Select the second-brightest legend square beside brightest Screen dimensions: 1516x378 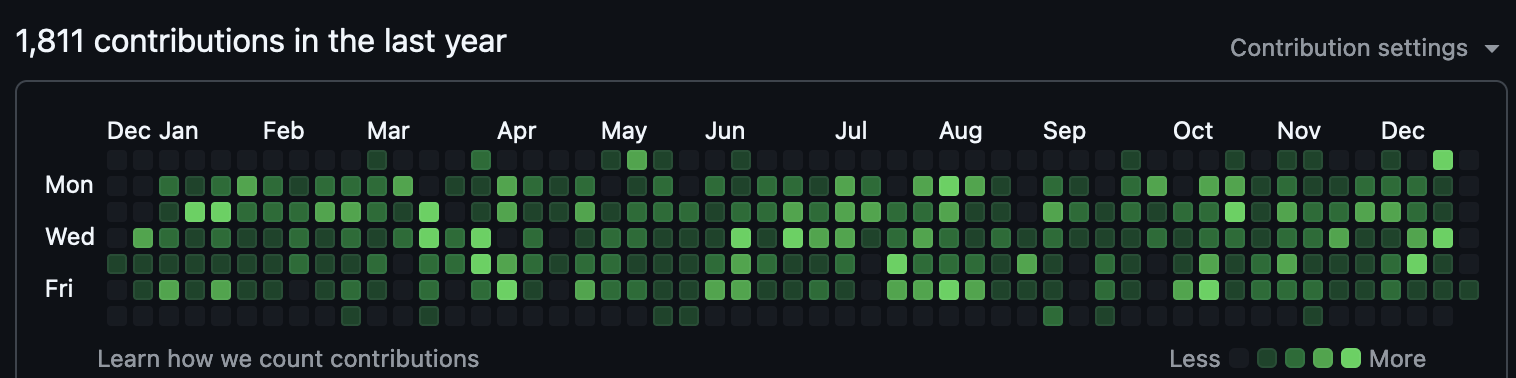(x=1323, y=358)
